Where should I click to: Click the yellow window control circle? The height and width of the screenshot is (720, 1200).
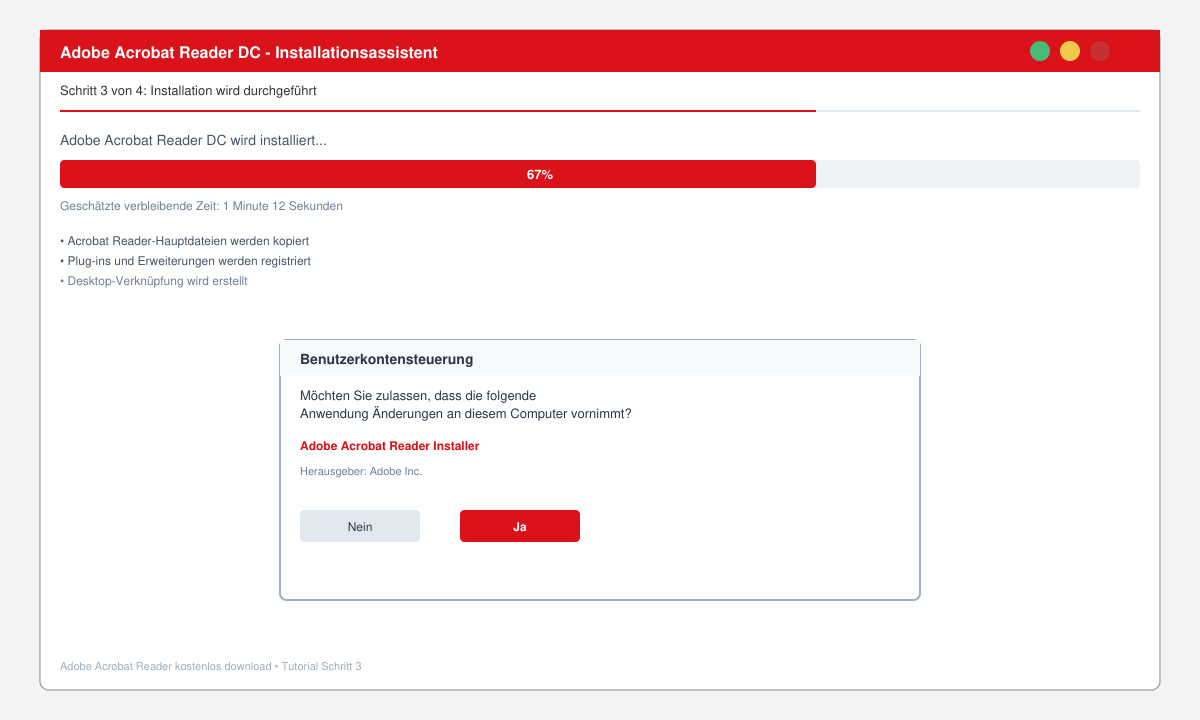[x=1070, y=51]
